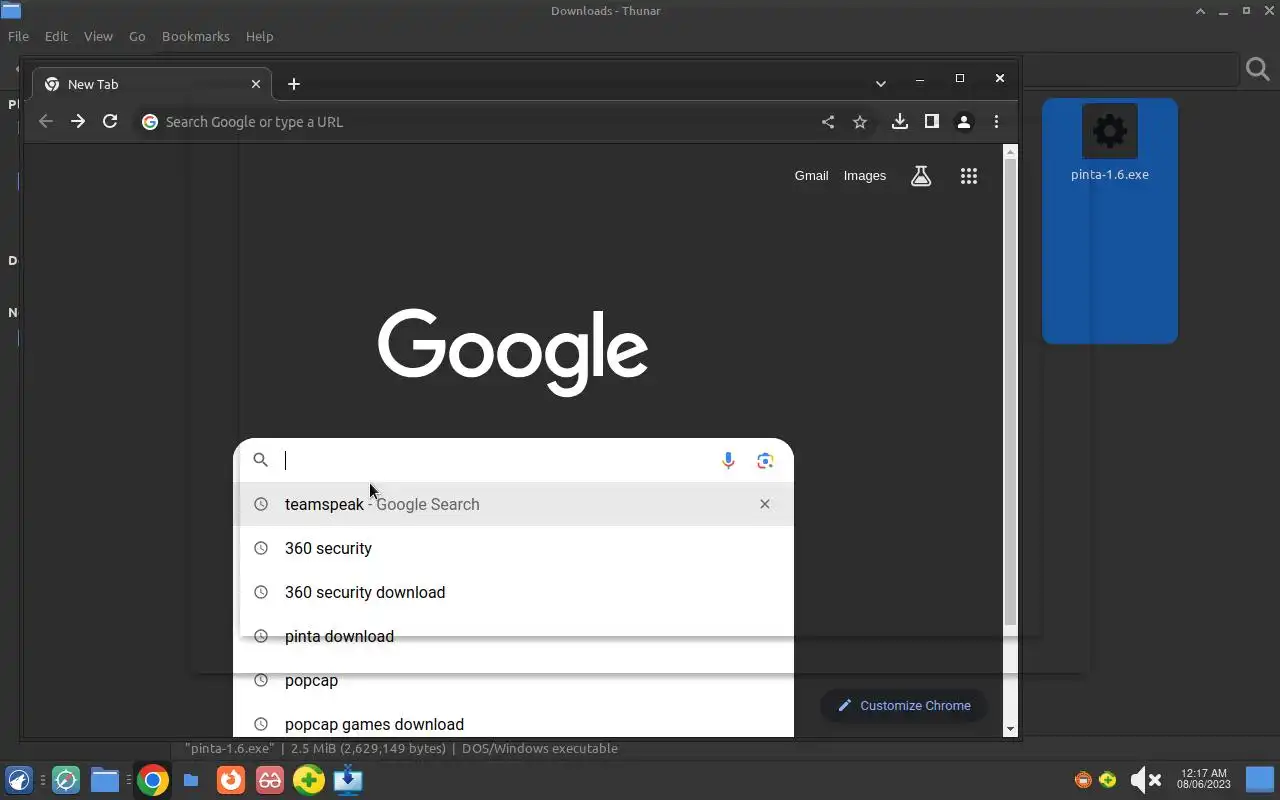Start voice search with microphone icon
Image resolution: width=1280 pixels, height=800 pixels.
[728, 460]
